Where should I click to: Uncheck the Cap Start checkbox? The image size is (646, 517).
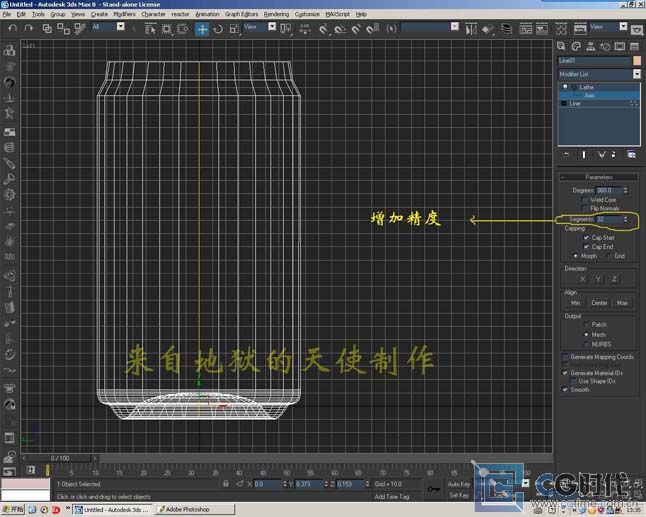tap(586, 238)
